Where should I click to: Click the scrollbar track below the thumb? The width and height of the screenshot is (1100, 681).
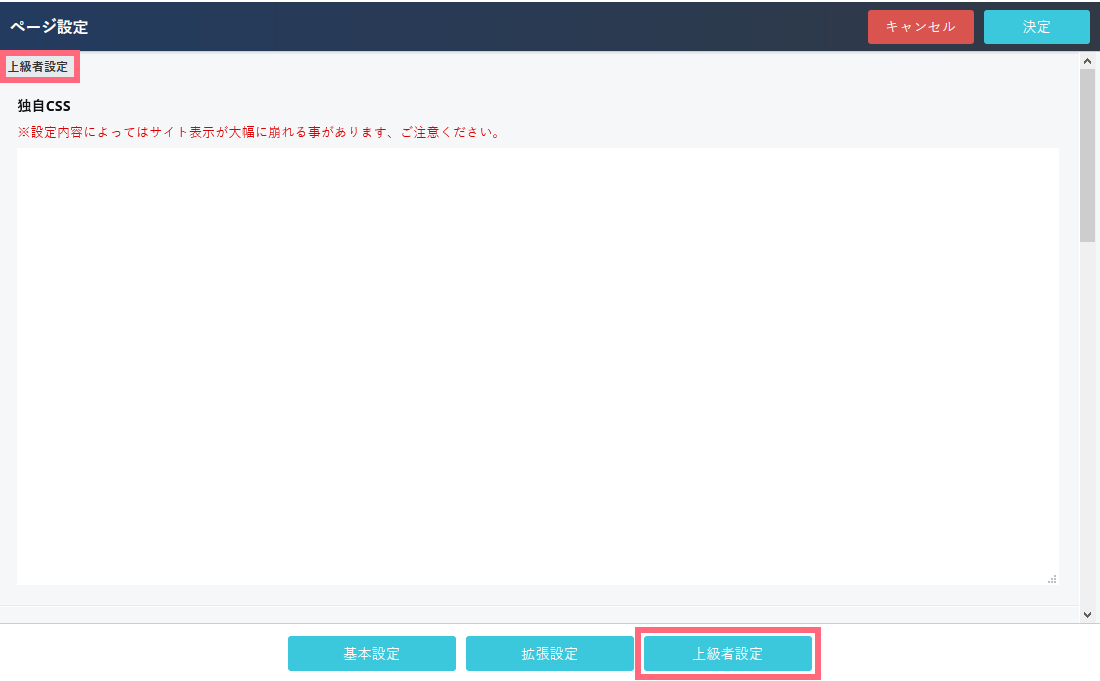(x=1087, y=420)
